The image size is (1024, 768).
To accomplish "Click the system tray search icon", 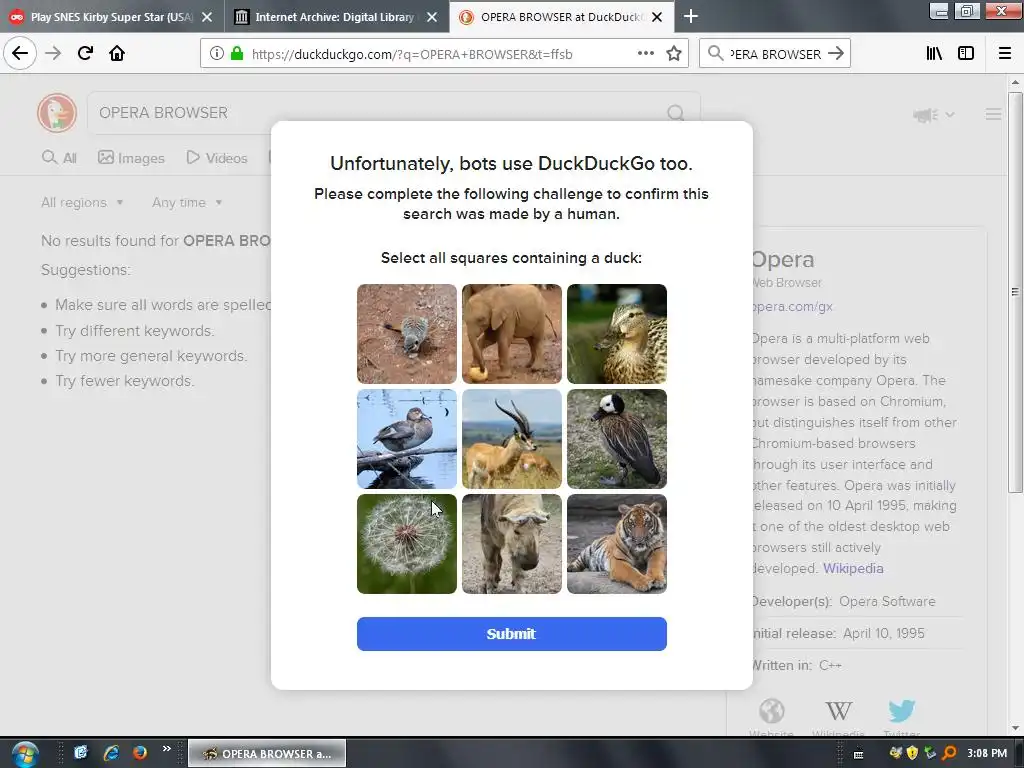I will click(950, 754).
